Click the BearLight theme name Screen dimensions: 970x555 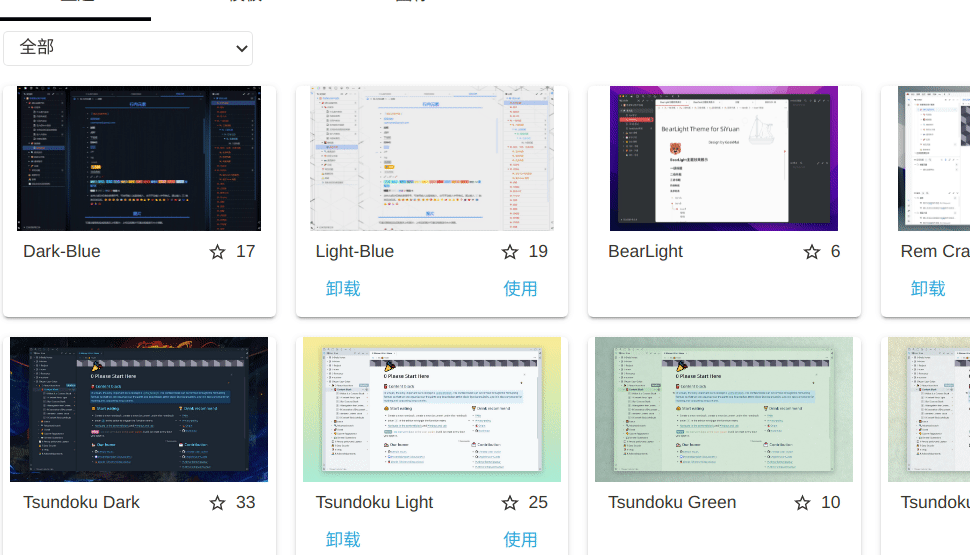coord(645,251)
